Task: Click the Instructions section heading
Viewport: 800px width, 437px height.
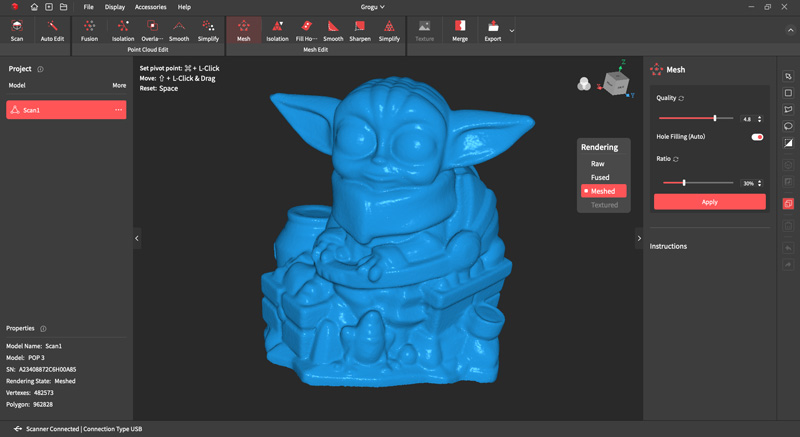Action: (x=668, y=246)
